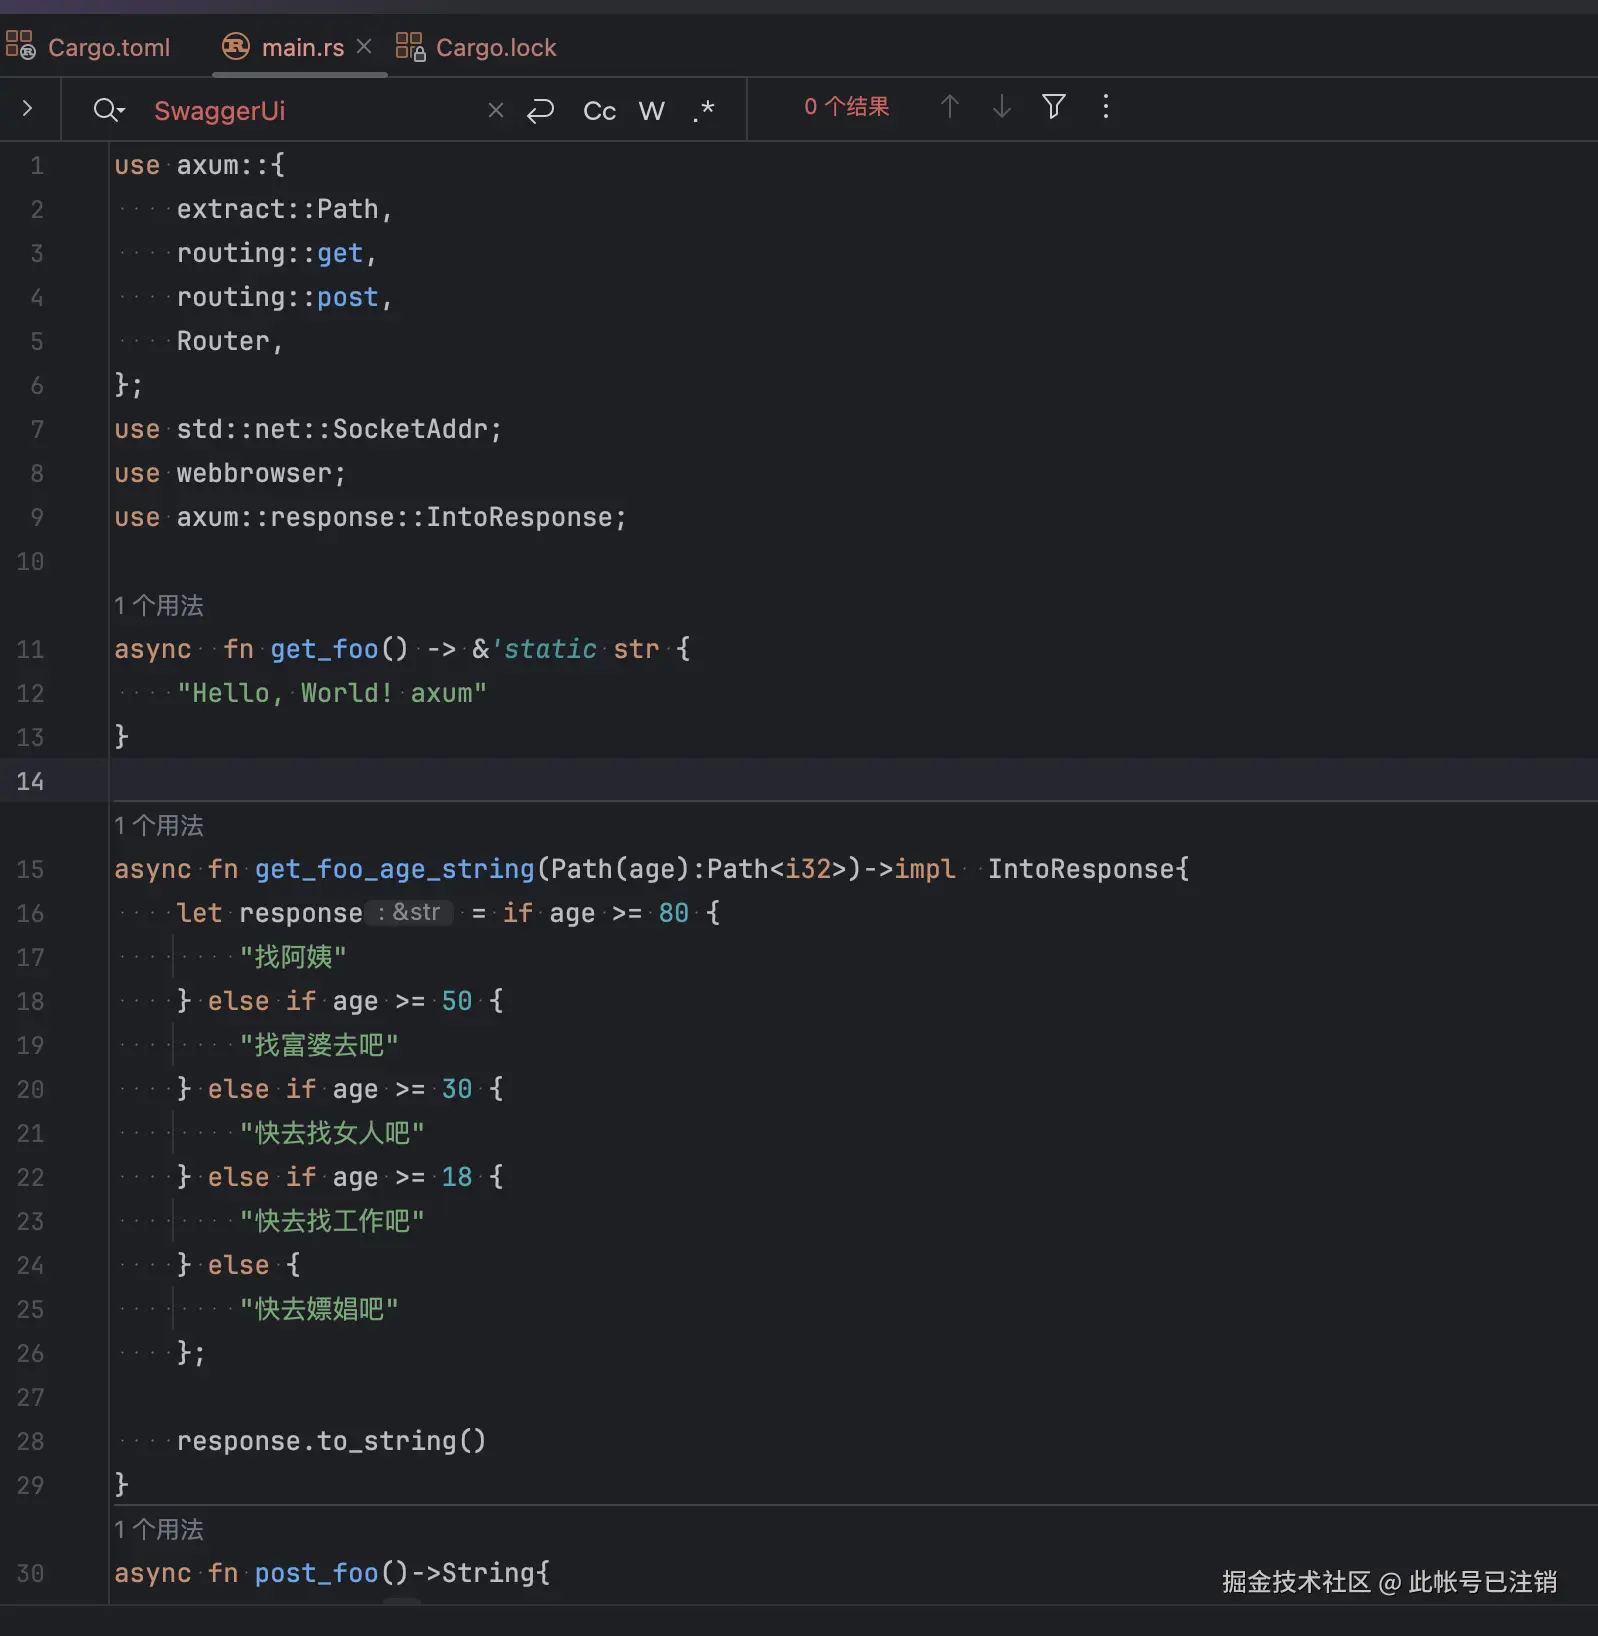Click line number 14 in gutter
This screenshot has width=1598, height=1636.
[x=30, y=781]
